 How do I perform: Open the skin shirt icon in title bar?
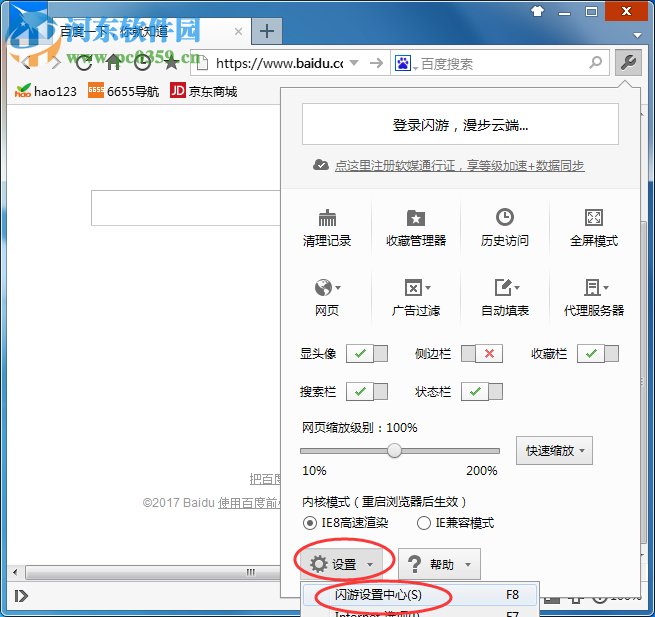[x=538, y=11]
